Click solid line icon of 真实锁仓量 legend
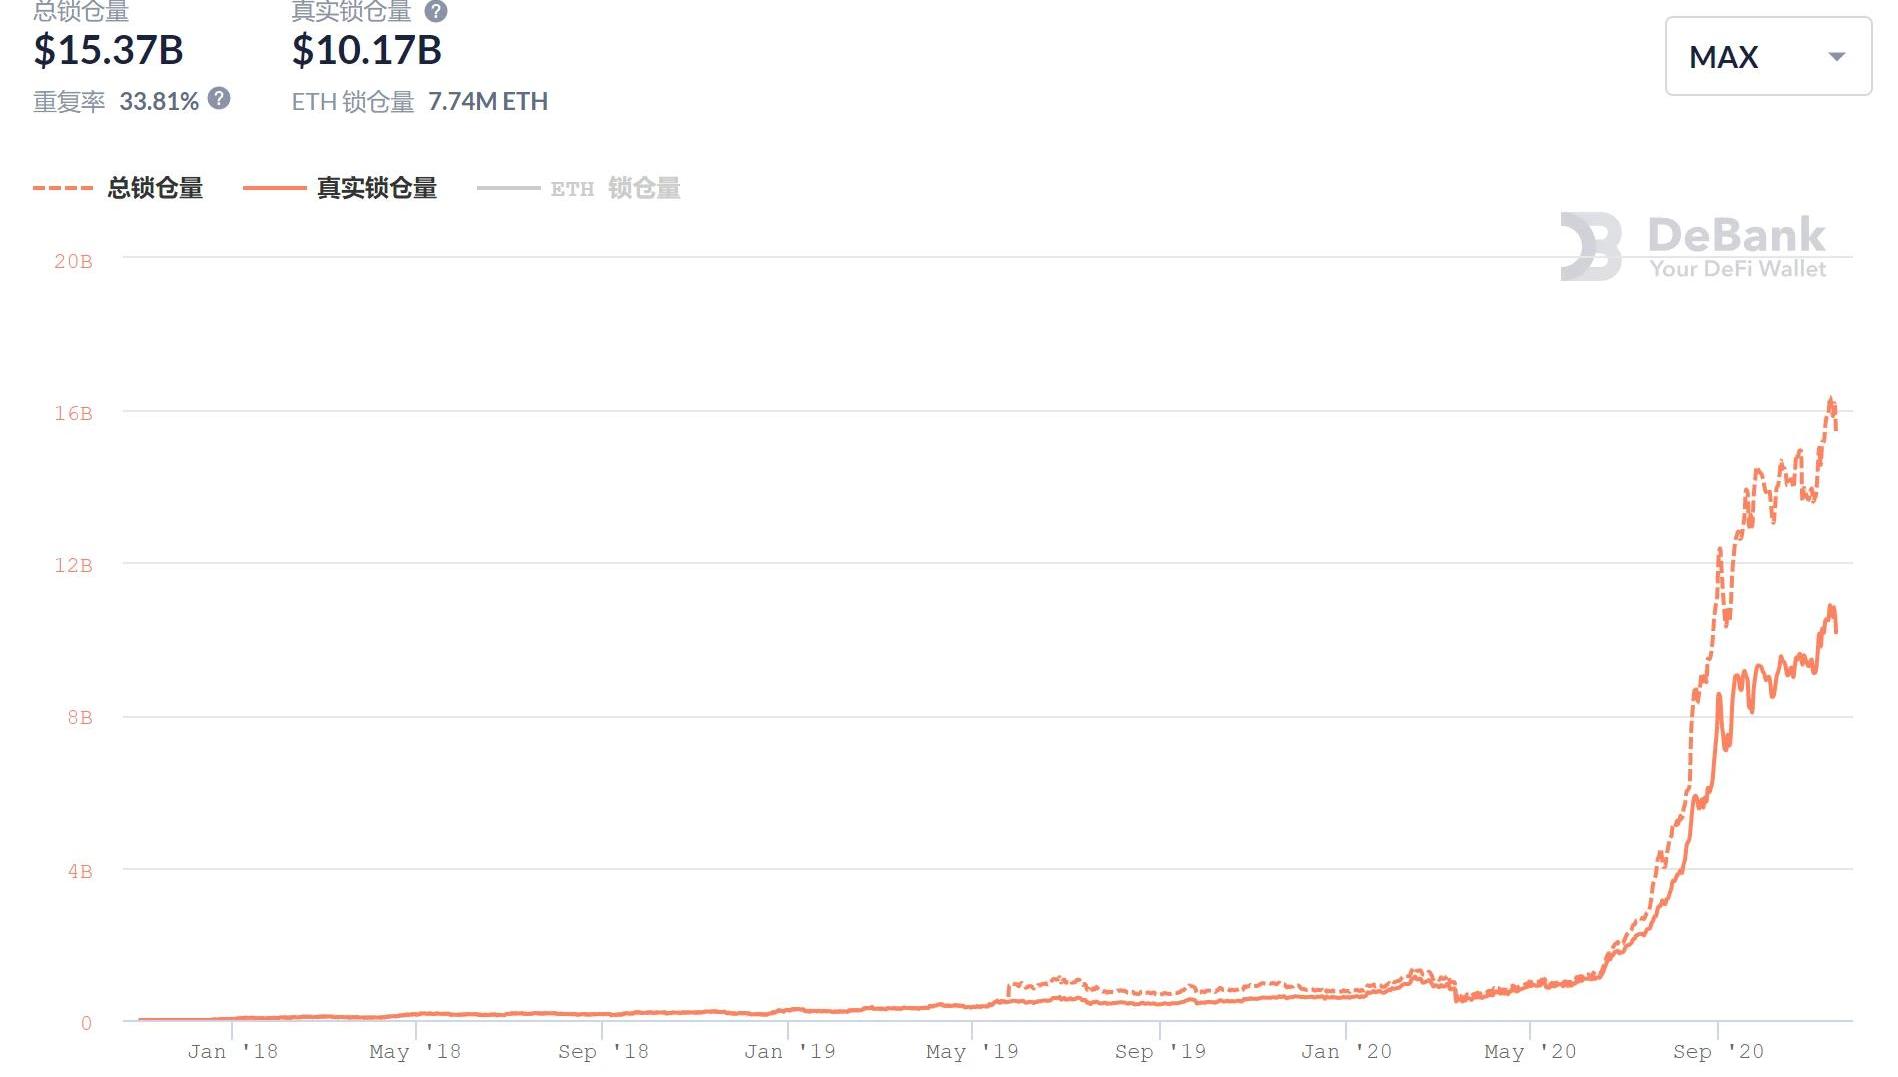Image resolution: width=1898 pixels, height=1077 pixels. [274, 188]
